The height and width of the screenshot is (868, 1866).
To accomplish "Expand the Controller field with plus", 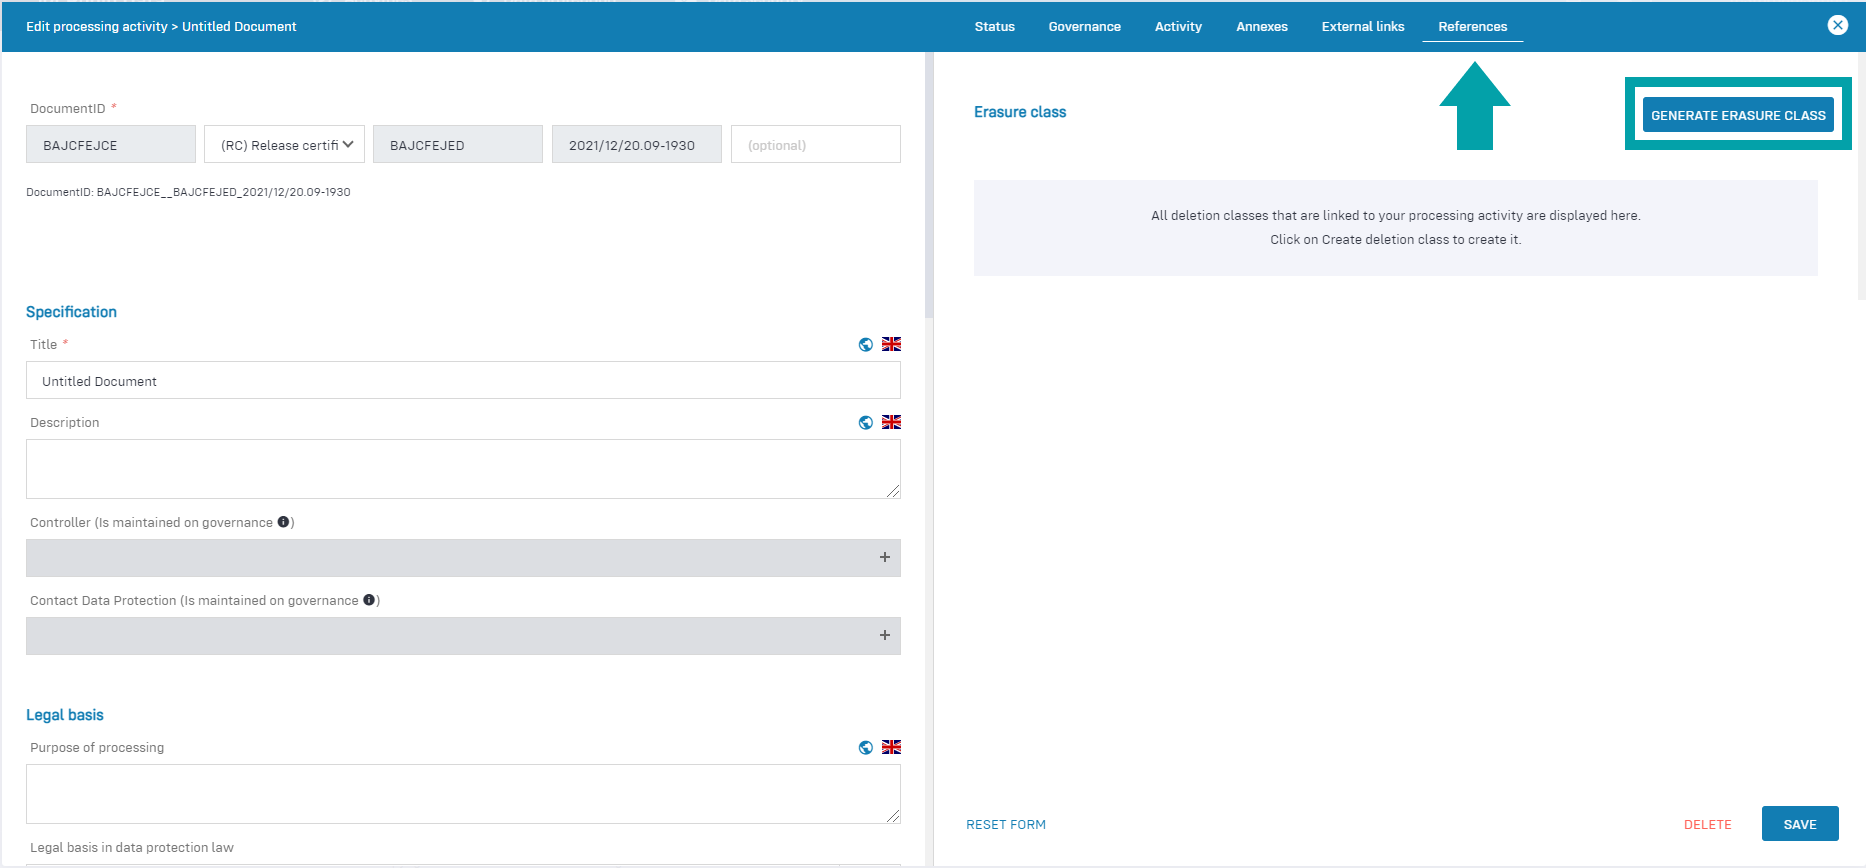I will pyautogui.click(x=884, y=558).
